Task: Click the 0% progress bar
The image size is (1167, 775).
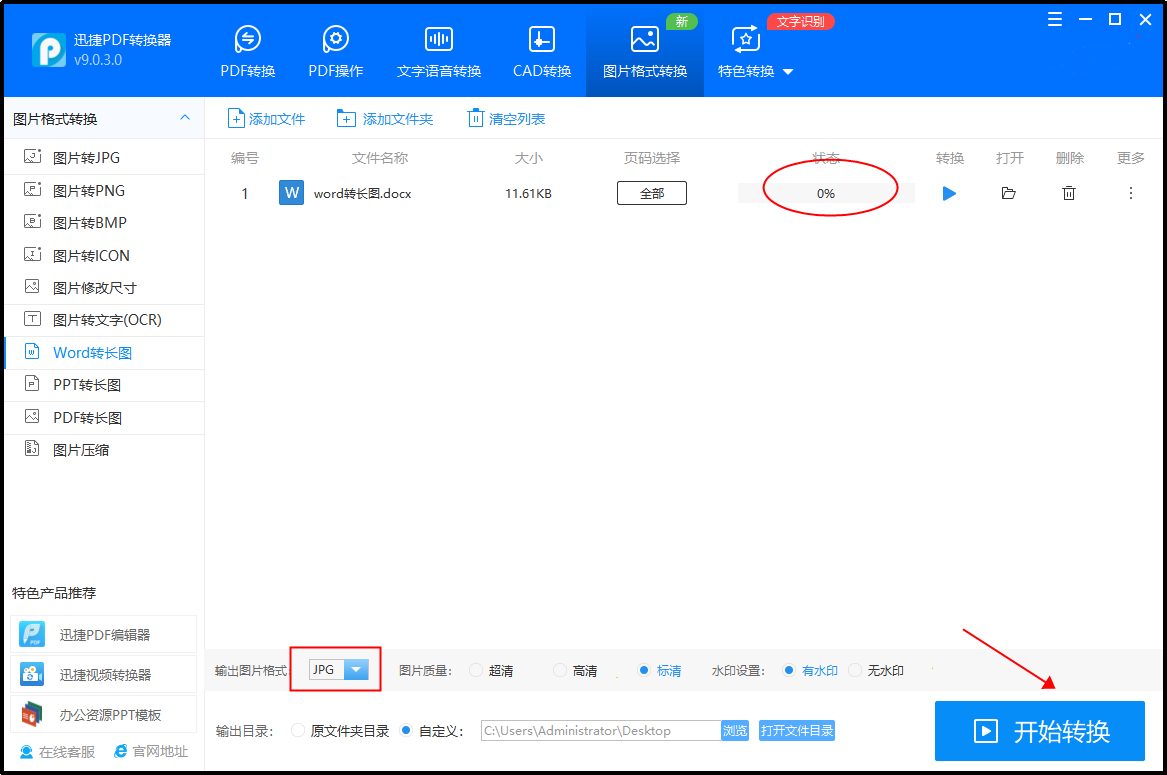Action: tap(826, 194)
